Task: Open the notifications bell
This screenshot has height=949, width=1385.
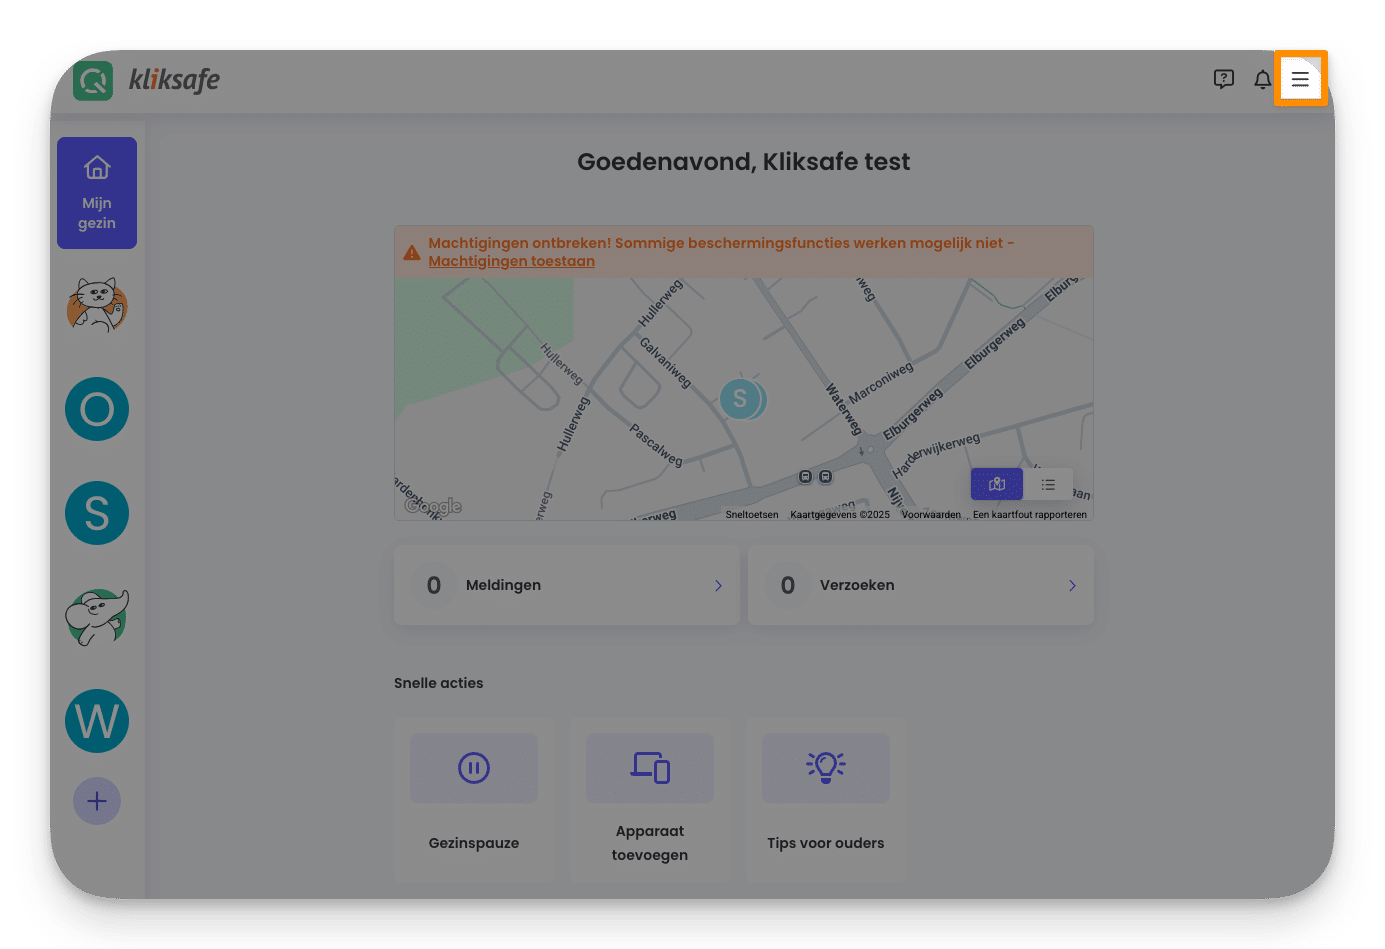Action: pyautogui.click(x=1262, y=79)
